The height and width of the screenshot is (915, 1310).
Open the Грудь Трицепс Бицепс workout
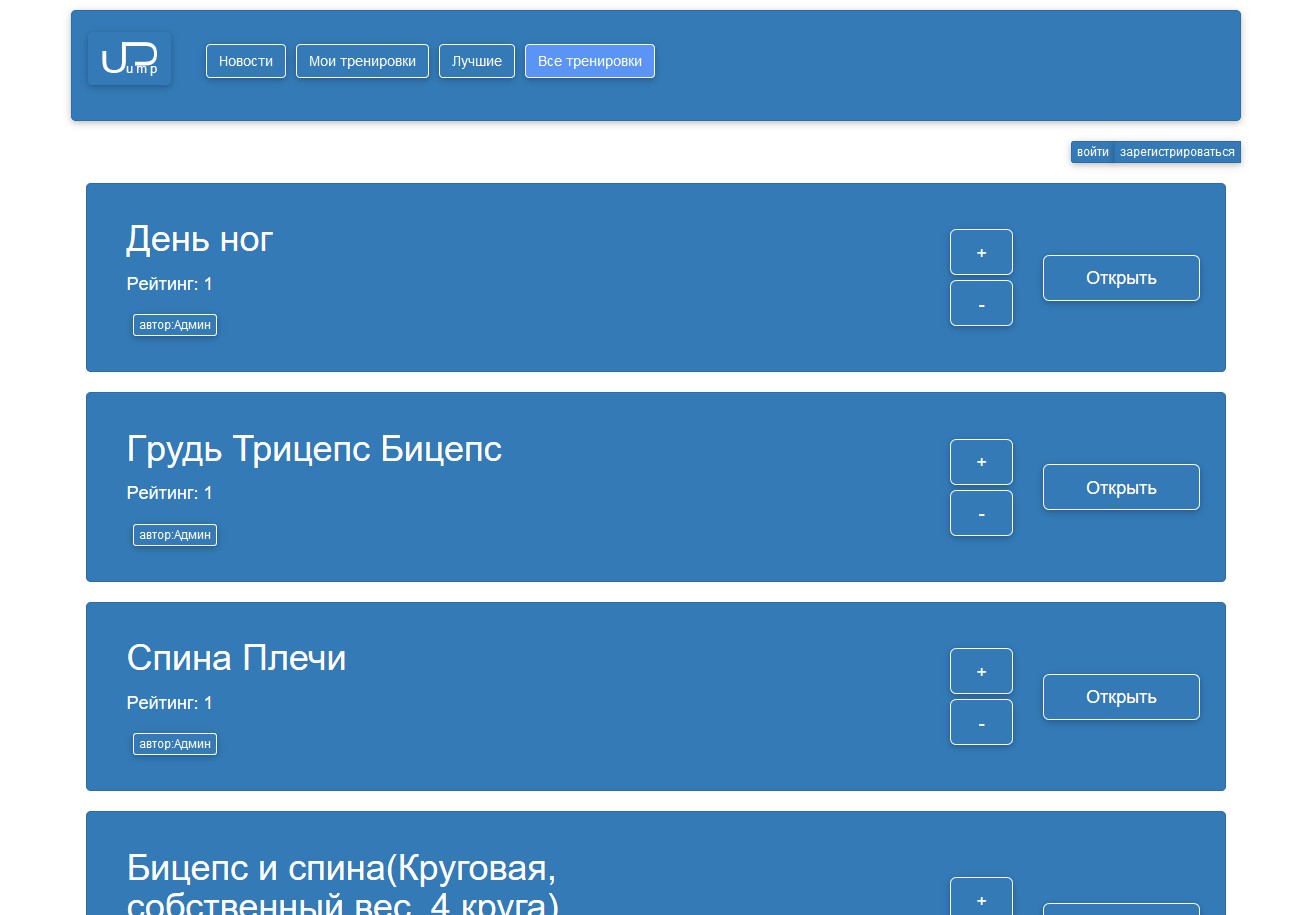pos(1121,487)
